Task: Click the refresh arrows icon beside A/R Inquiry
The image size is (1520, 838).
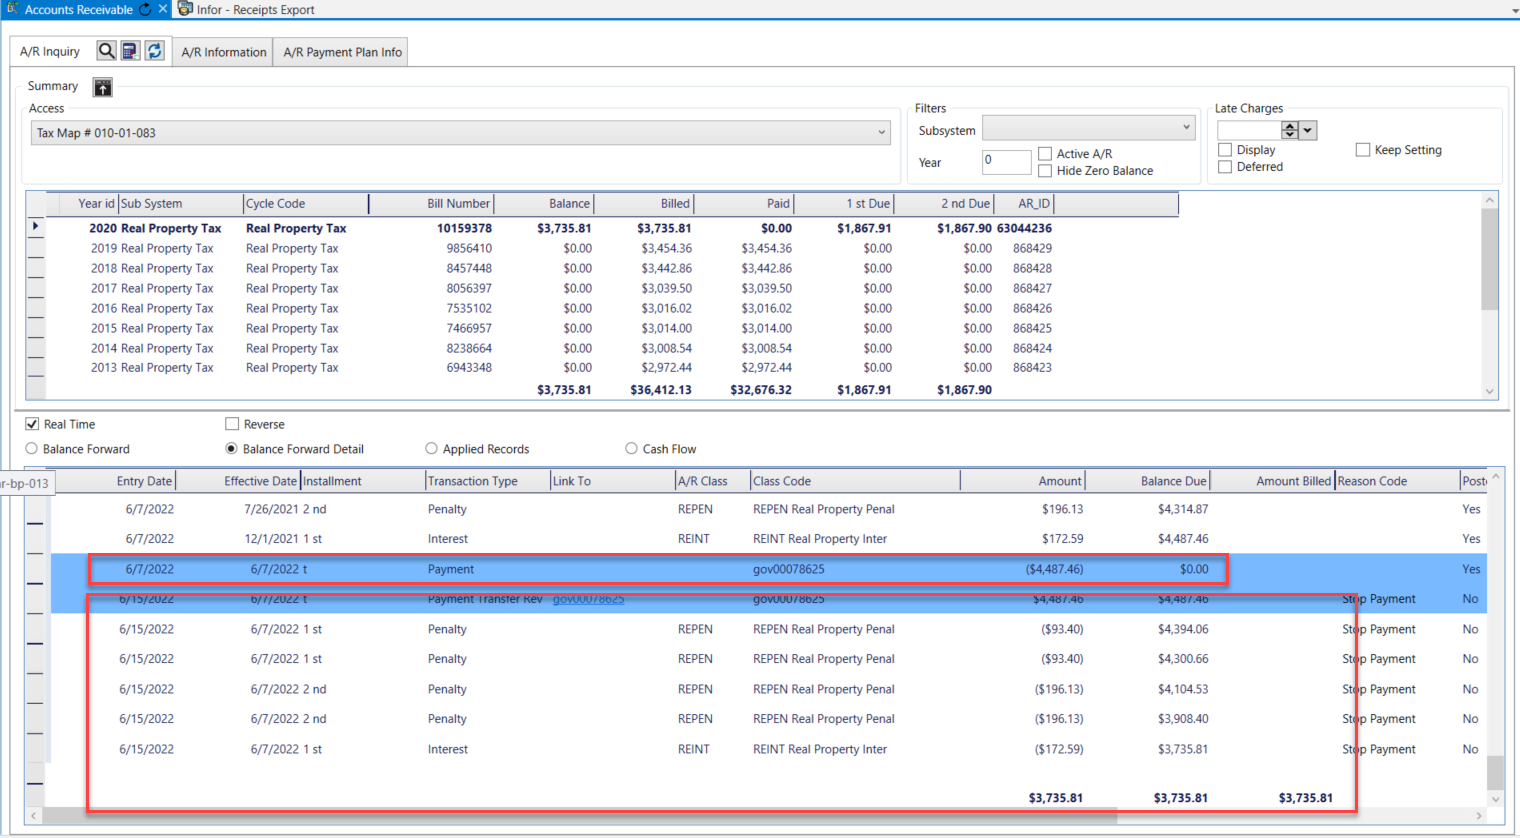Action: [154, 51]
